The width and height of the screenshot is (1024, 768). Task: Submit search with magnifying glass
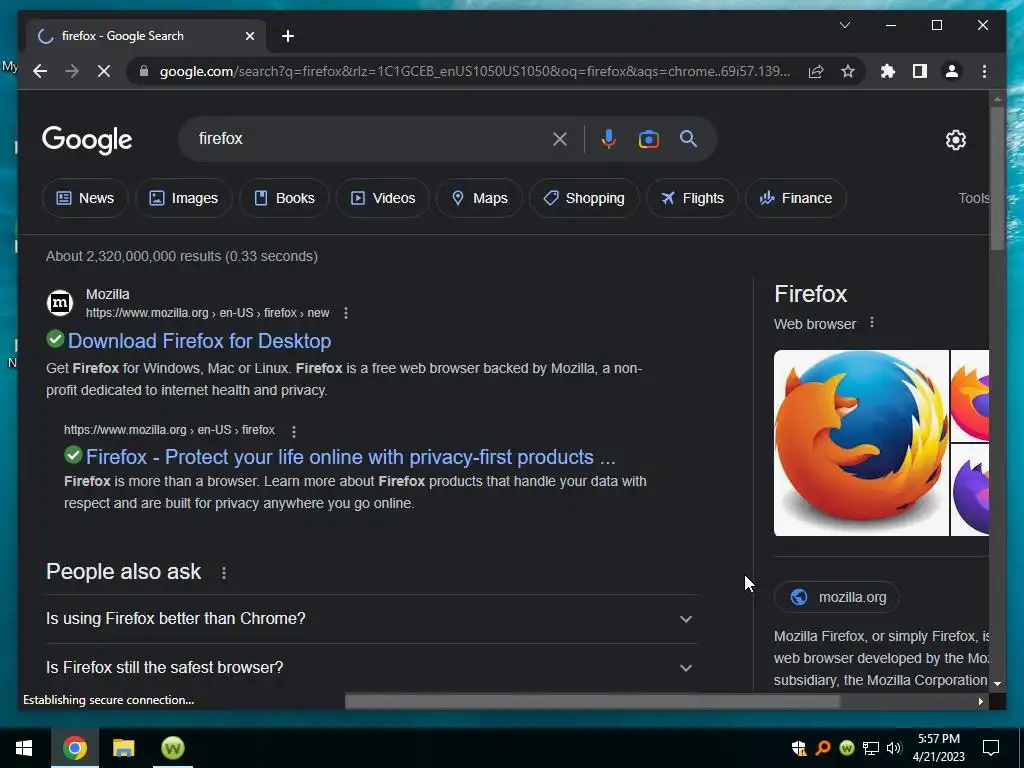(x=688, y=138)
